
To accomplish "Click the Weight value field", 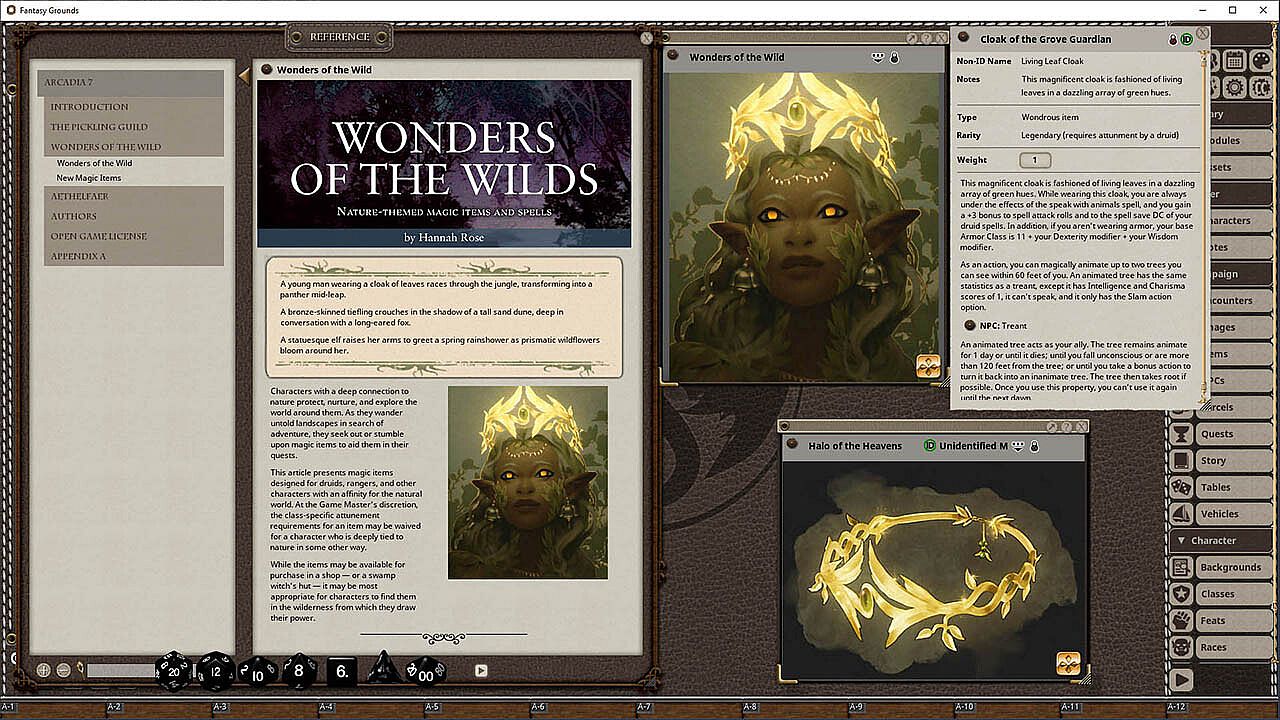I will [1035, 160].
